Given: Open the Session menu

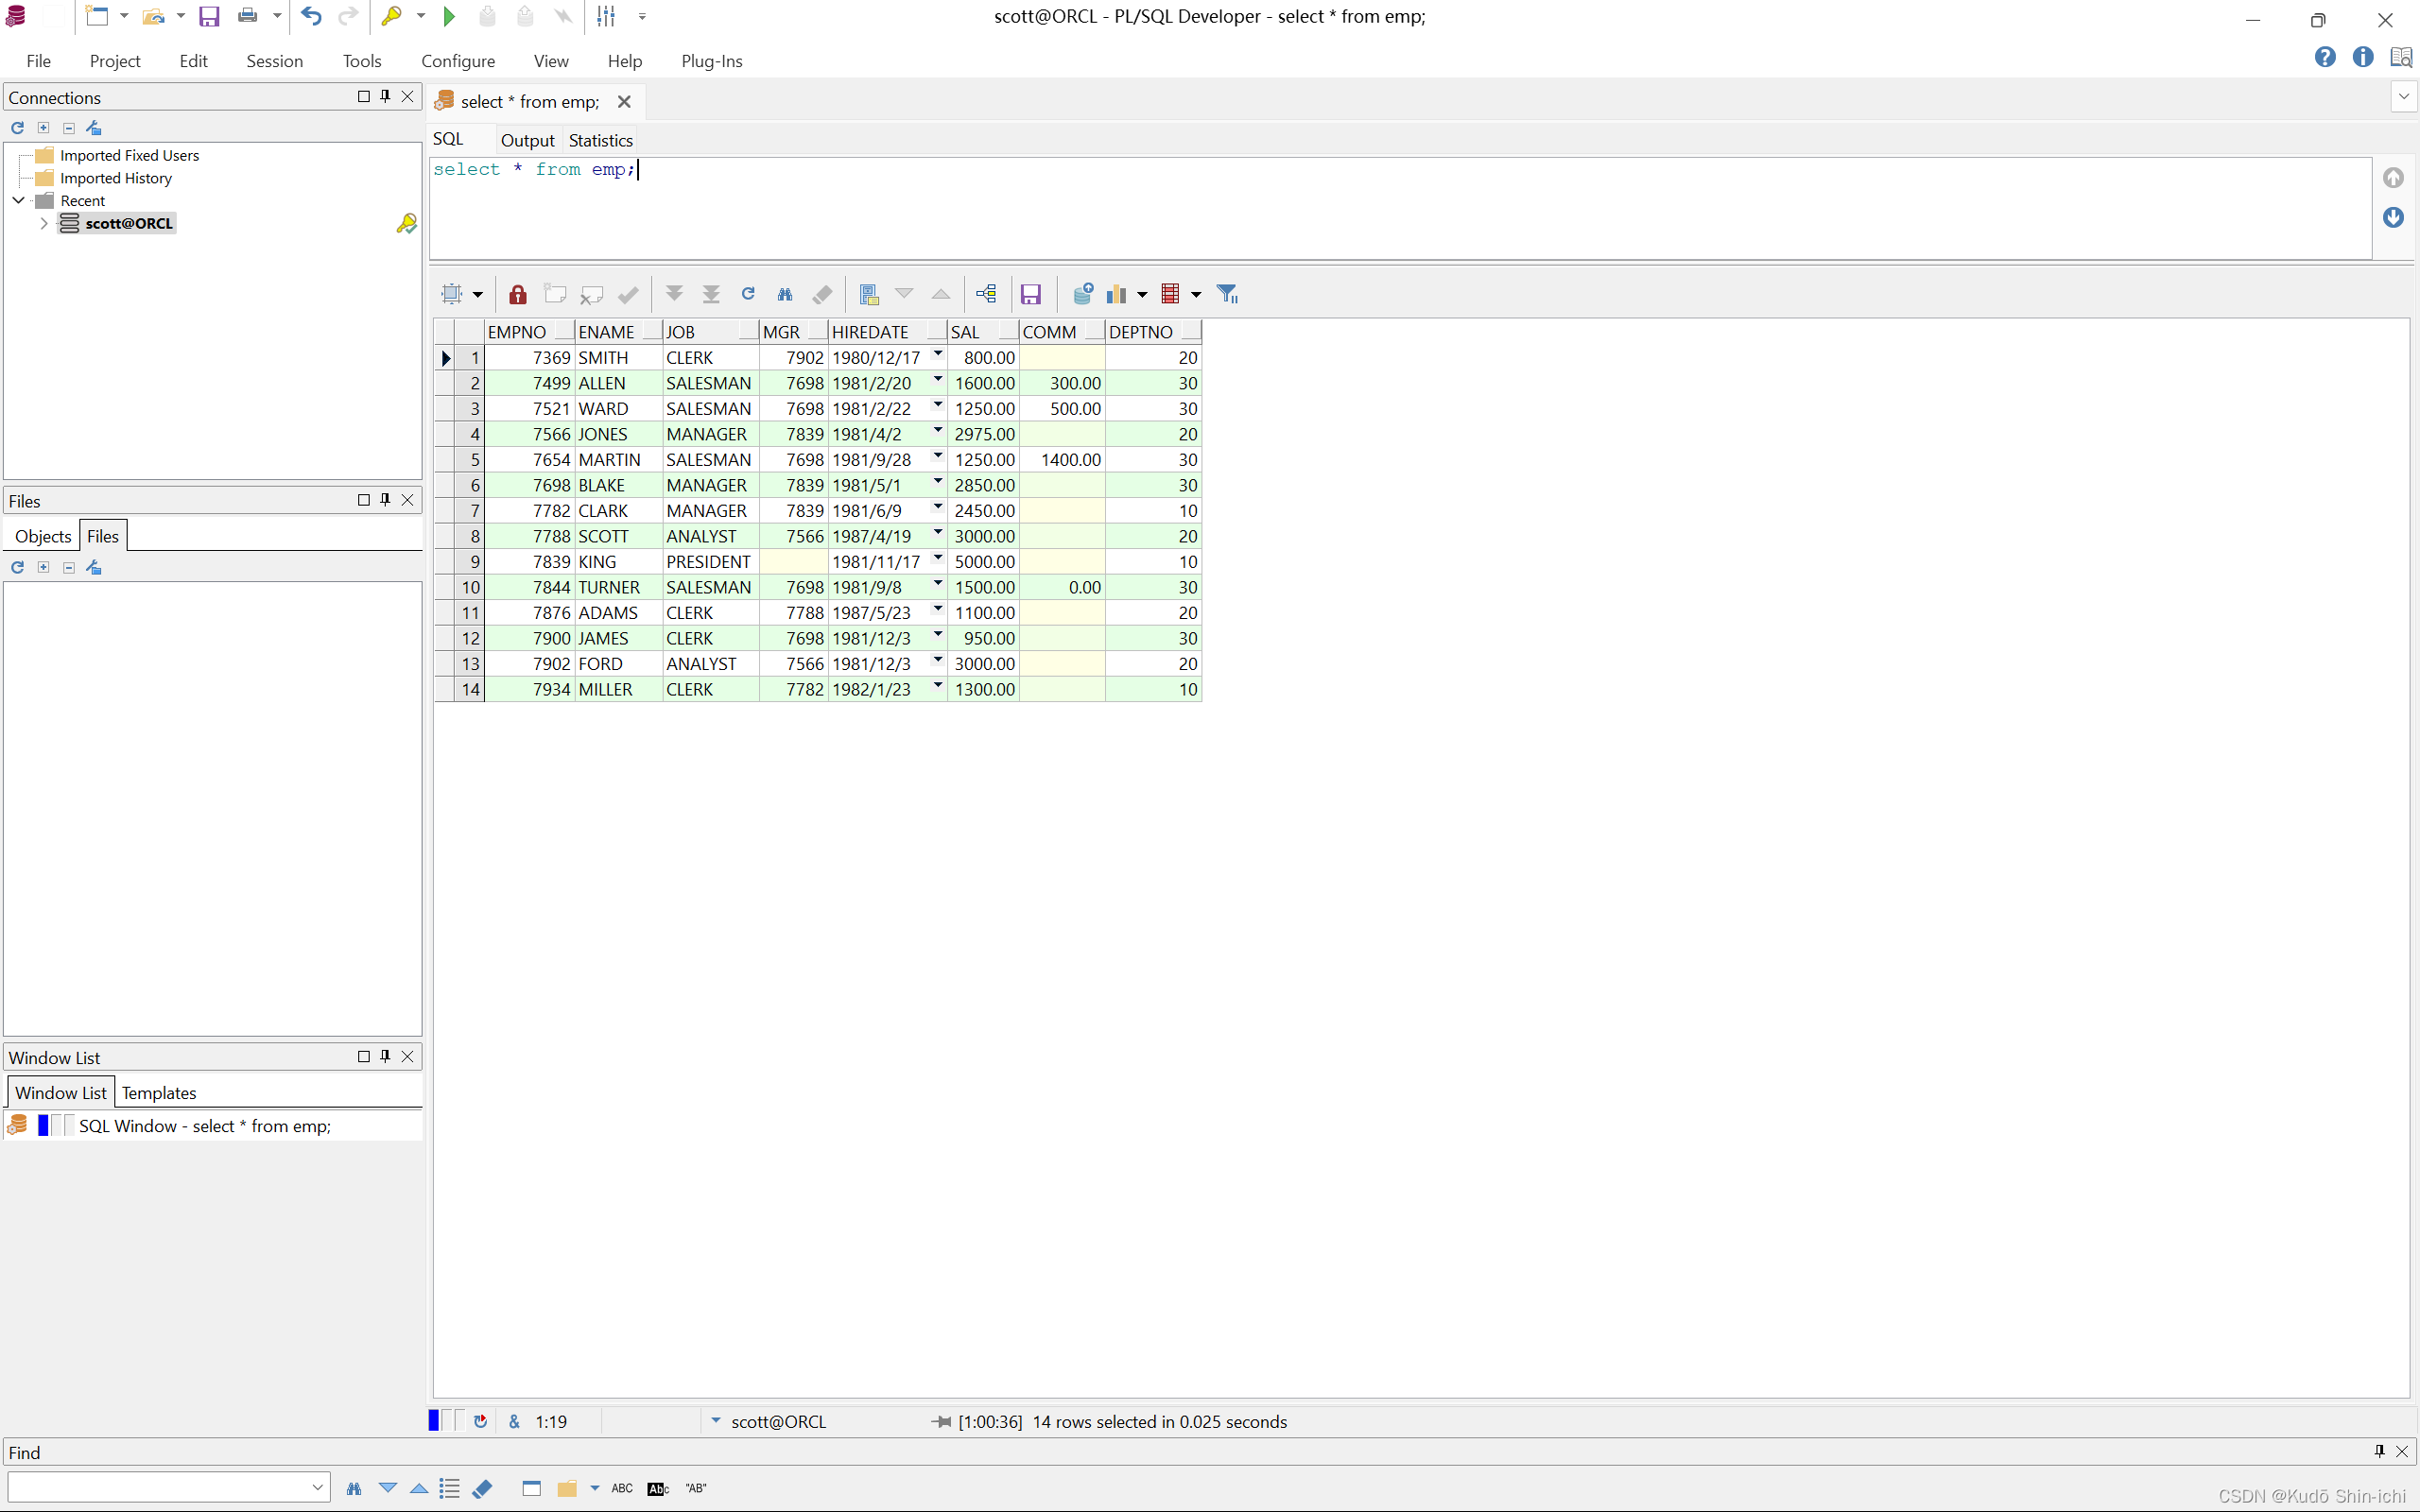Looking at the screenshot, I should 274,61.
